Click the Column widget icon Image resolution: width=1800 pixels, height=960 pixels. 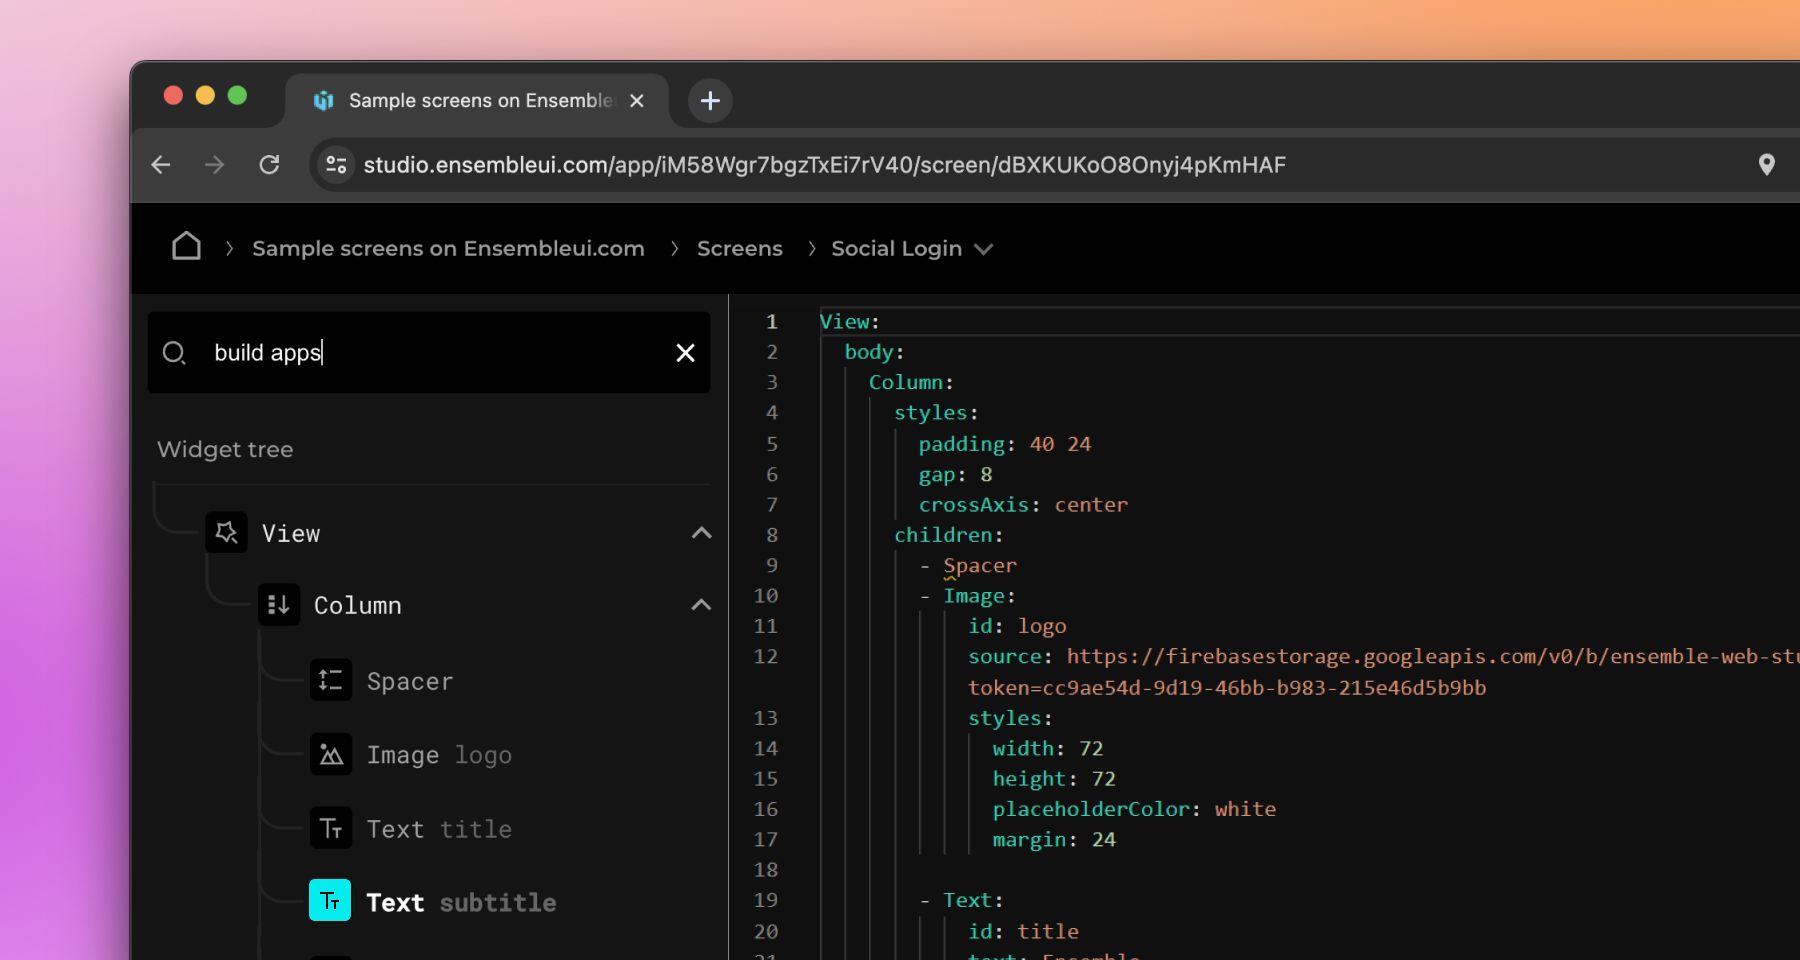(279, 605)
